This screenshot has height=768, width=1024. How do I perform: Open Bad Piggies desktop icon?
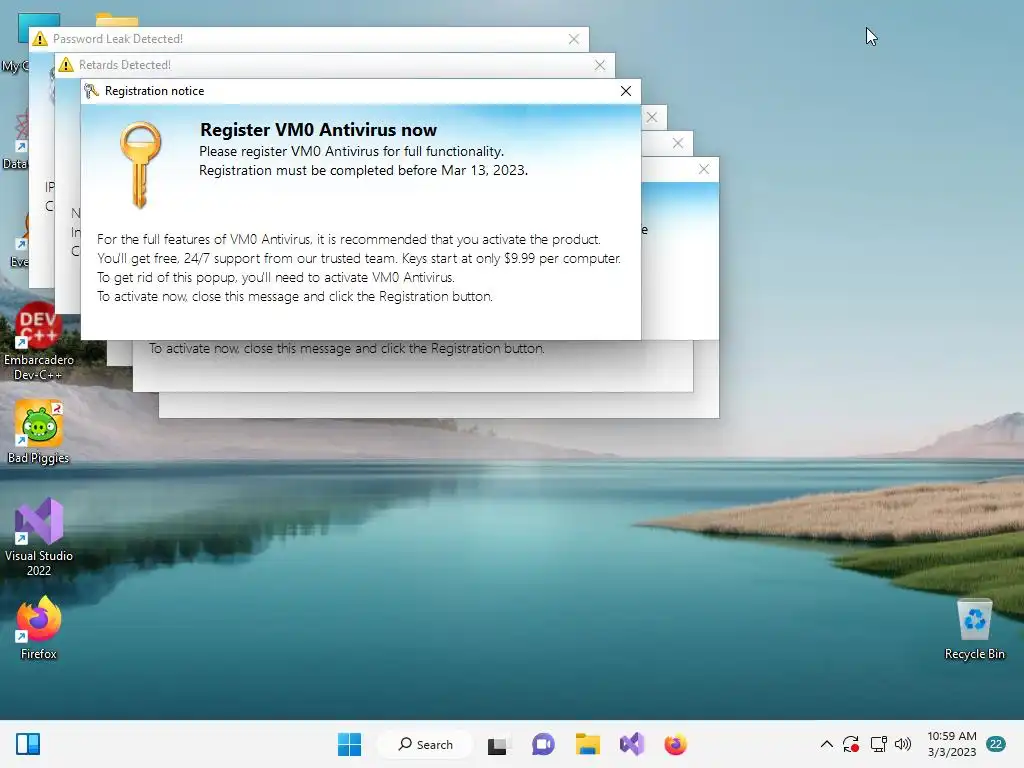(x=39, y=432)
